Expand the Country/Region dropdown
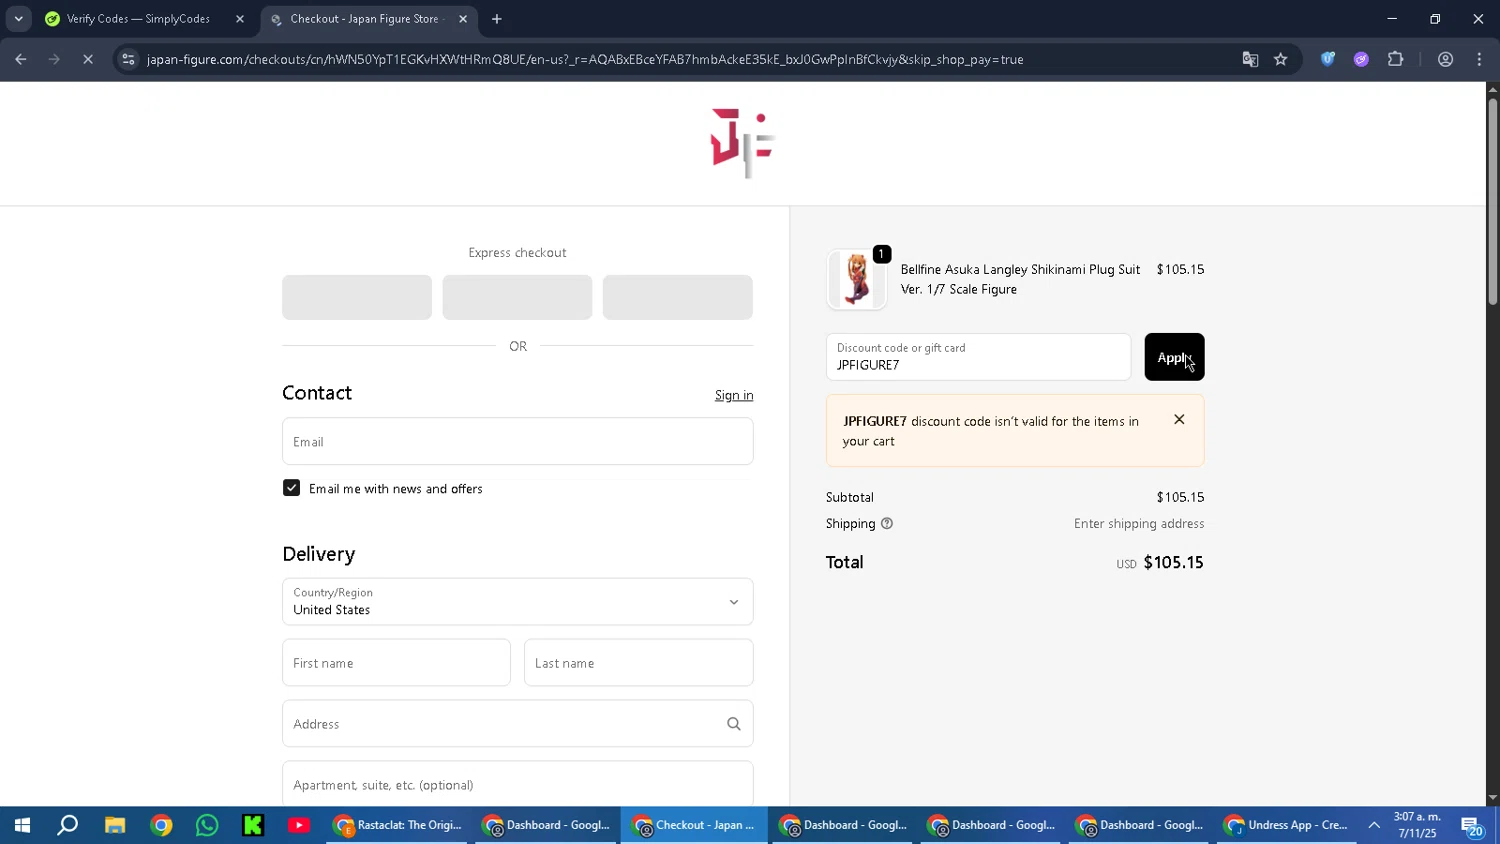Screen dimensions: 1500x844 (518, 601)
